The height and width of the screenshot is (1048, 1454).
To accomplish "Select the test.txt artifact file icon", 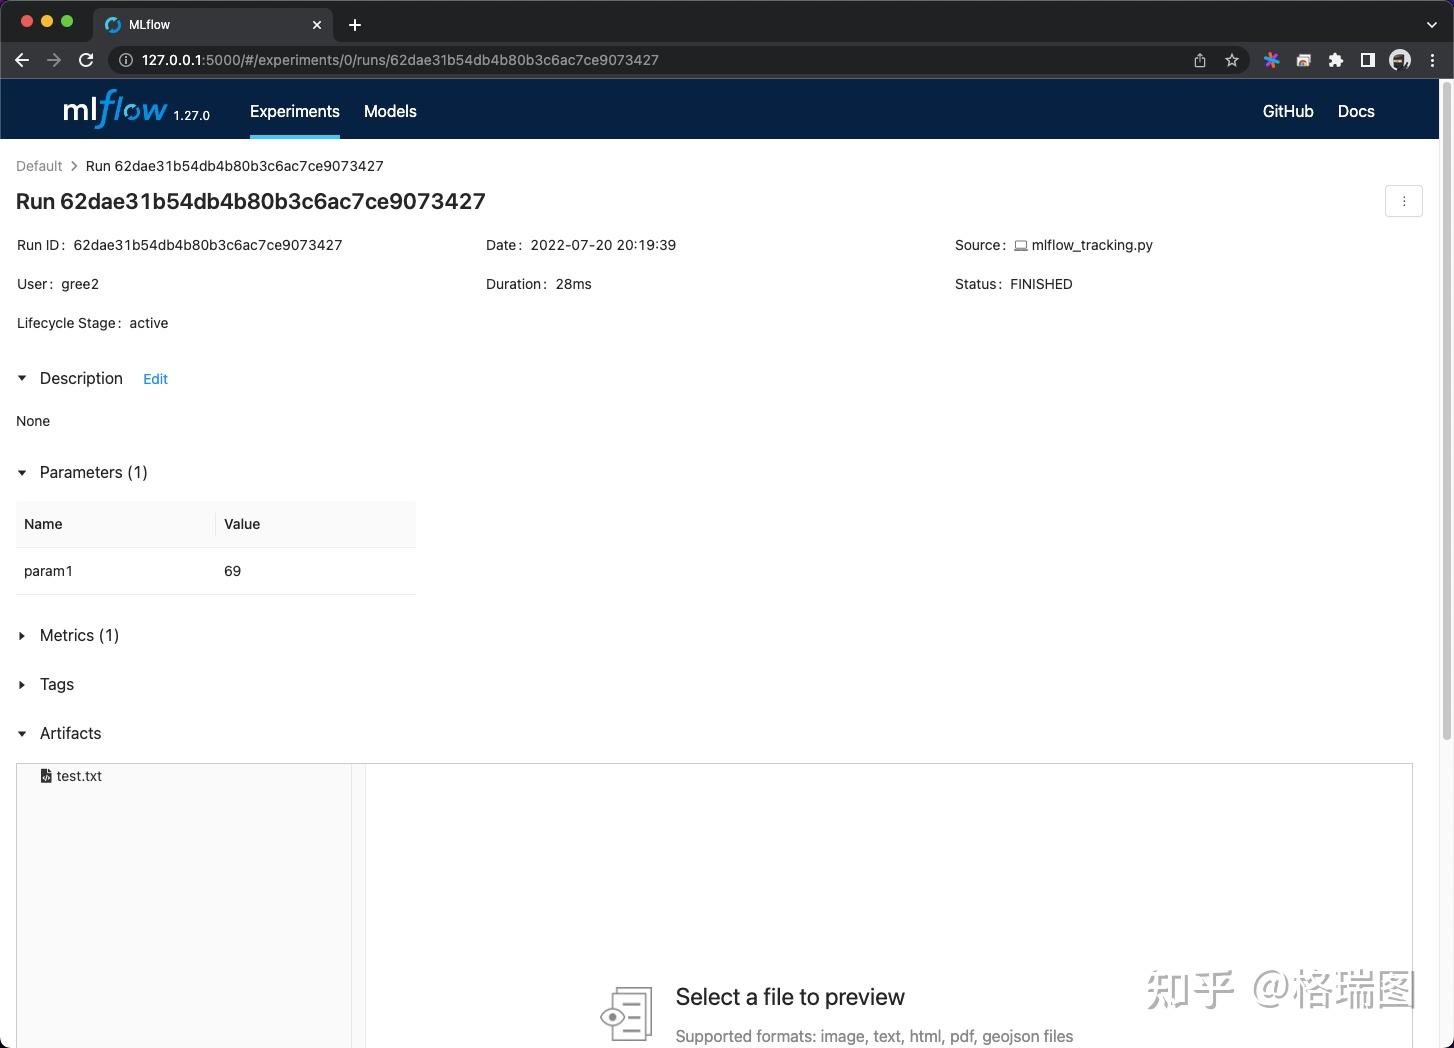I will click(x=46, y=776).
